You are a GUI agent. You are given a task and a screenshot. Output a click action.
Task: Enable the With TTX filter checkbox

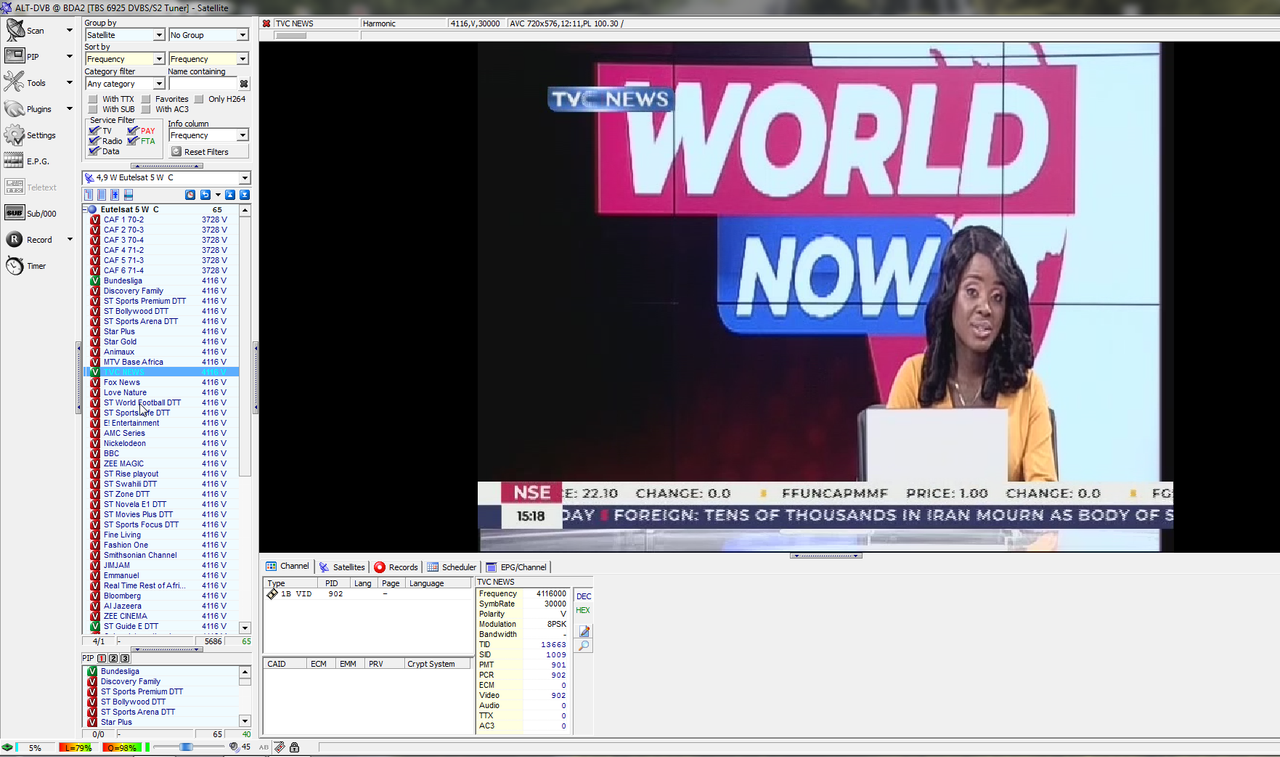tap(93, 99)
